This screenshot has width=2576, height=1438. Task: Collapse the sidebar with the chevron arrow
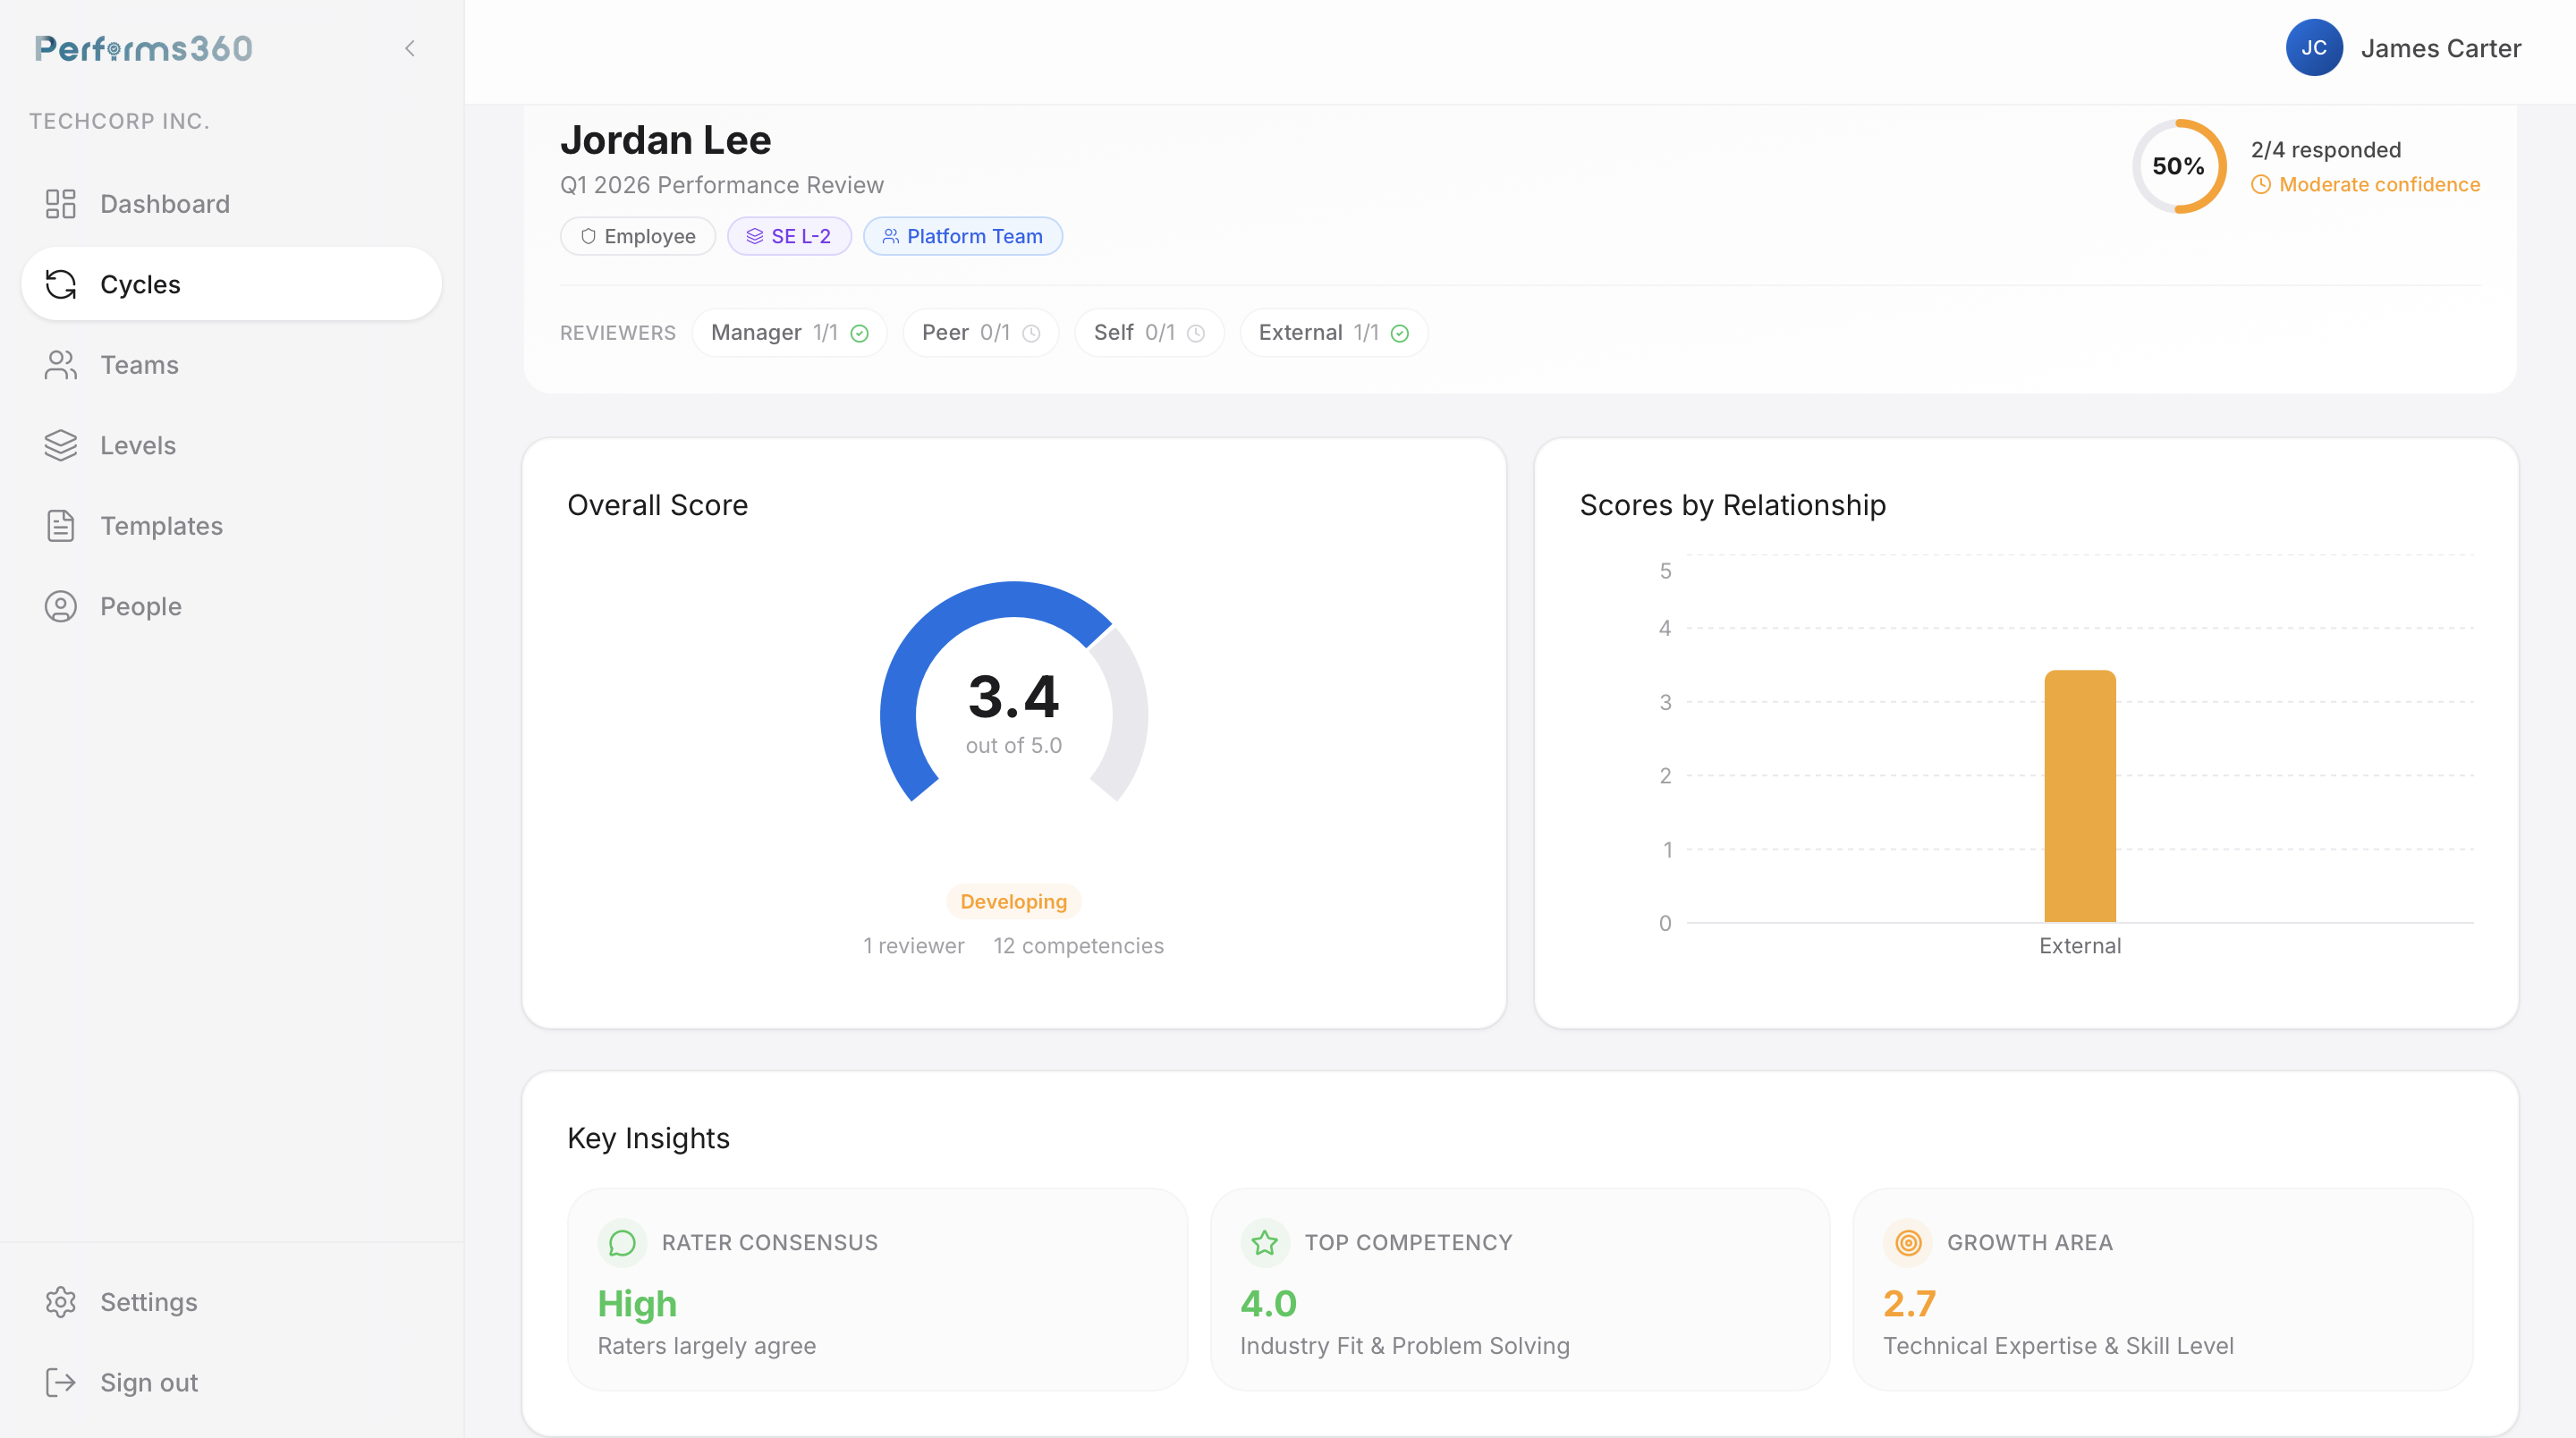409,48
